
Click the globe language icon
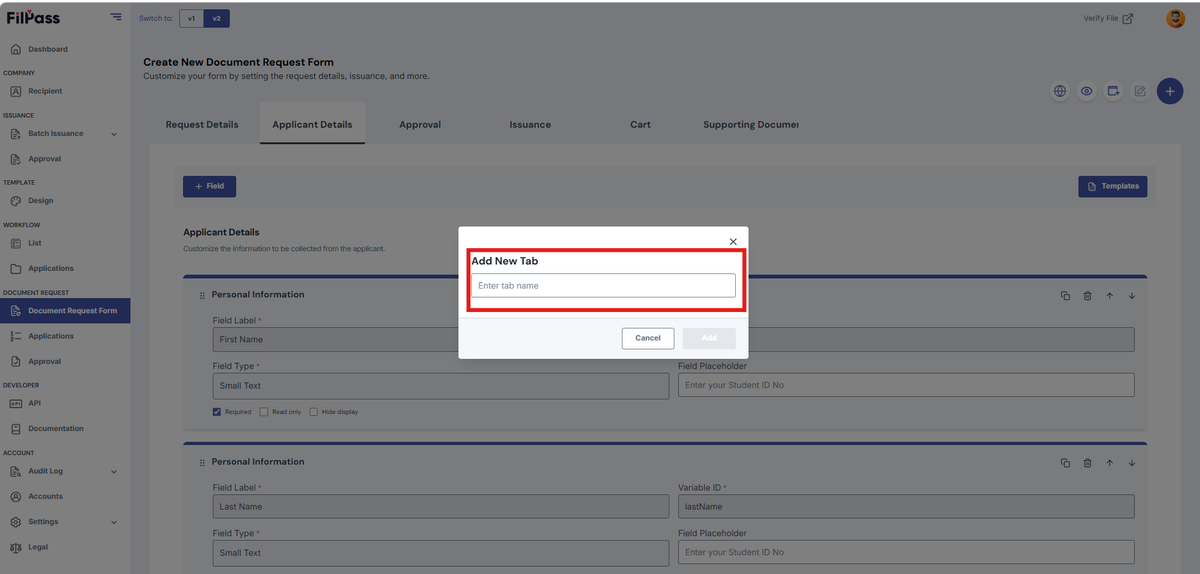pyautogui.click(x=1060, y=91)
